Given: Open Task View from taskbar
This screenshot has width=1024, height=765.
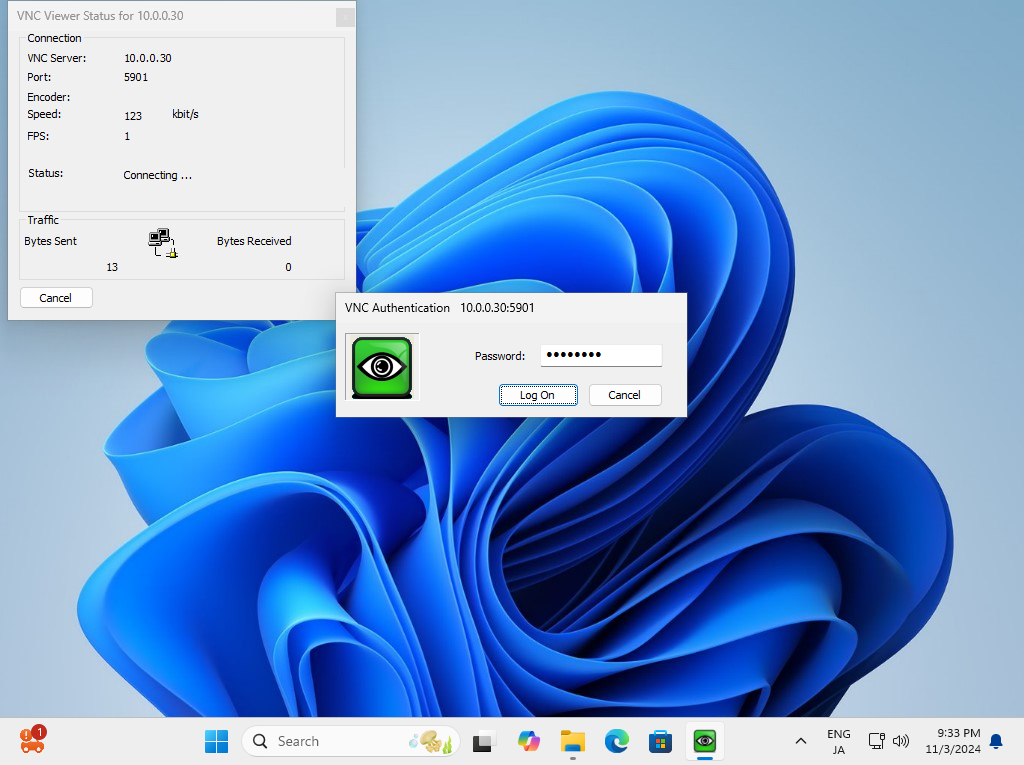Looking at the screenshot, I should [485, 741].
